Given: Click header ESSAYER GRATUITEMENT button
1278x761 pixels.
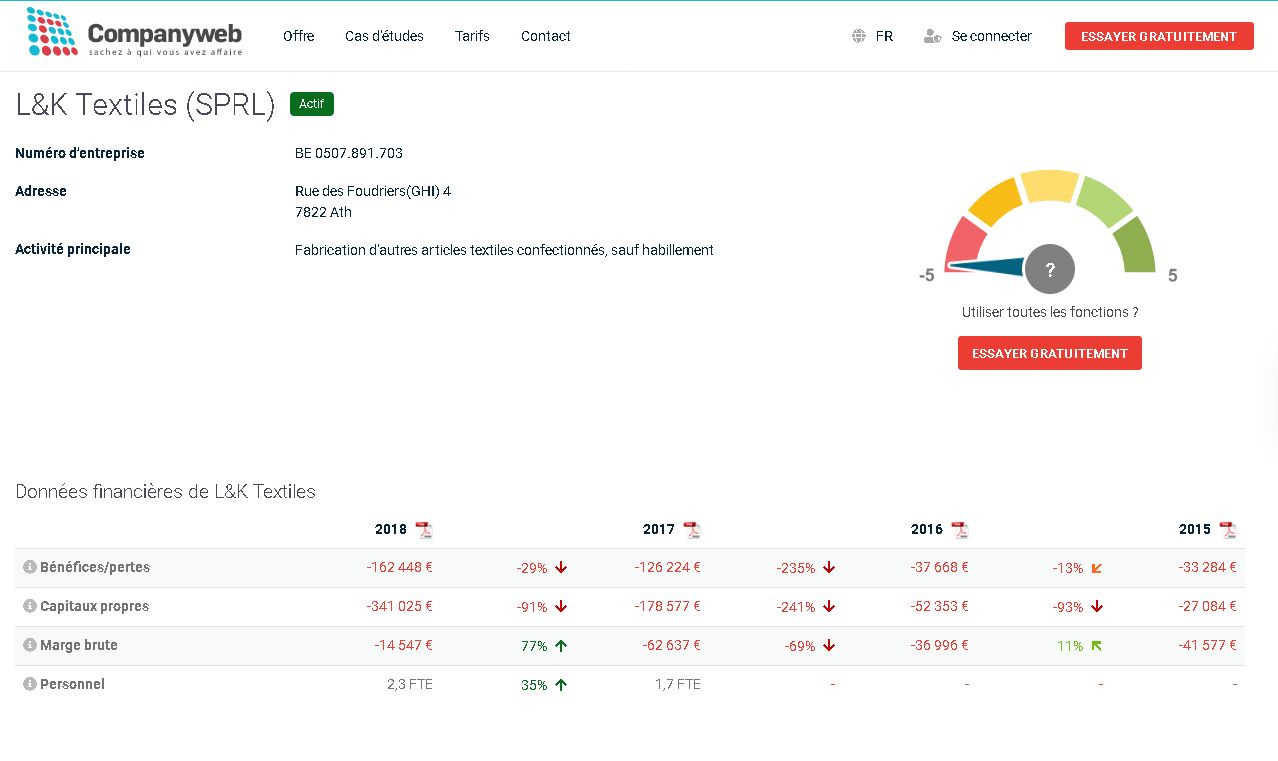Looking at the screenshot, I should (x=1159, y=36).
